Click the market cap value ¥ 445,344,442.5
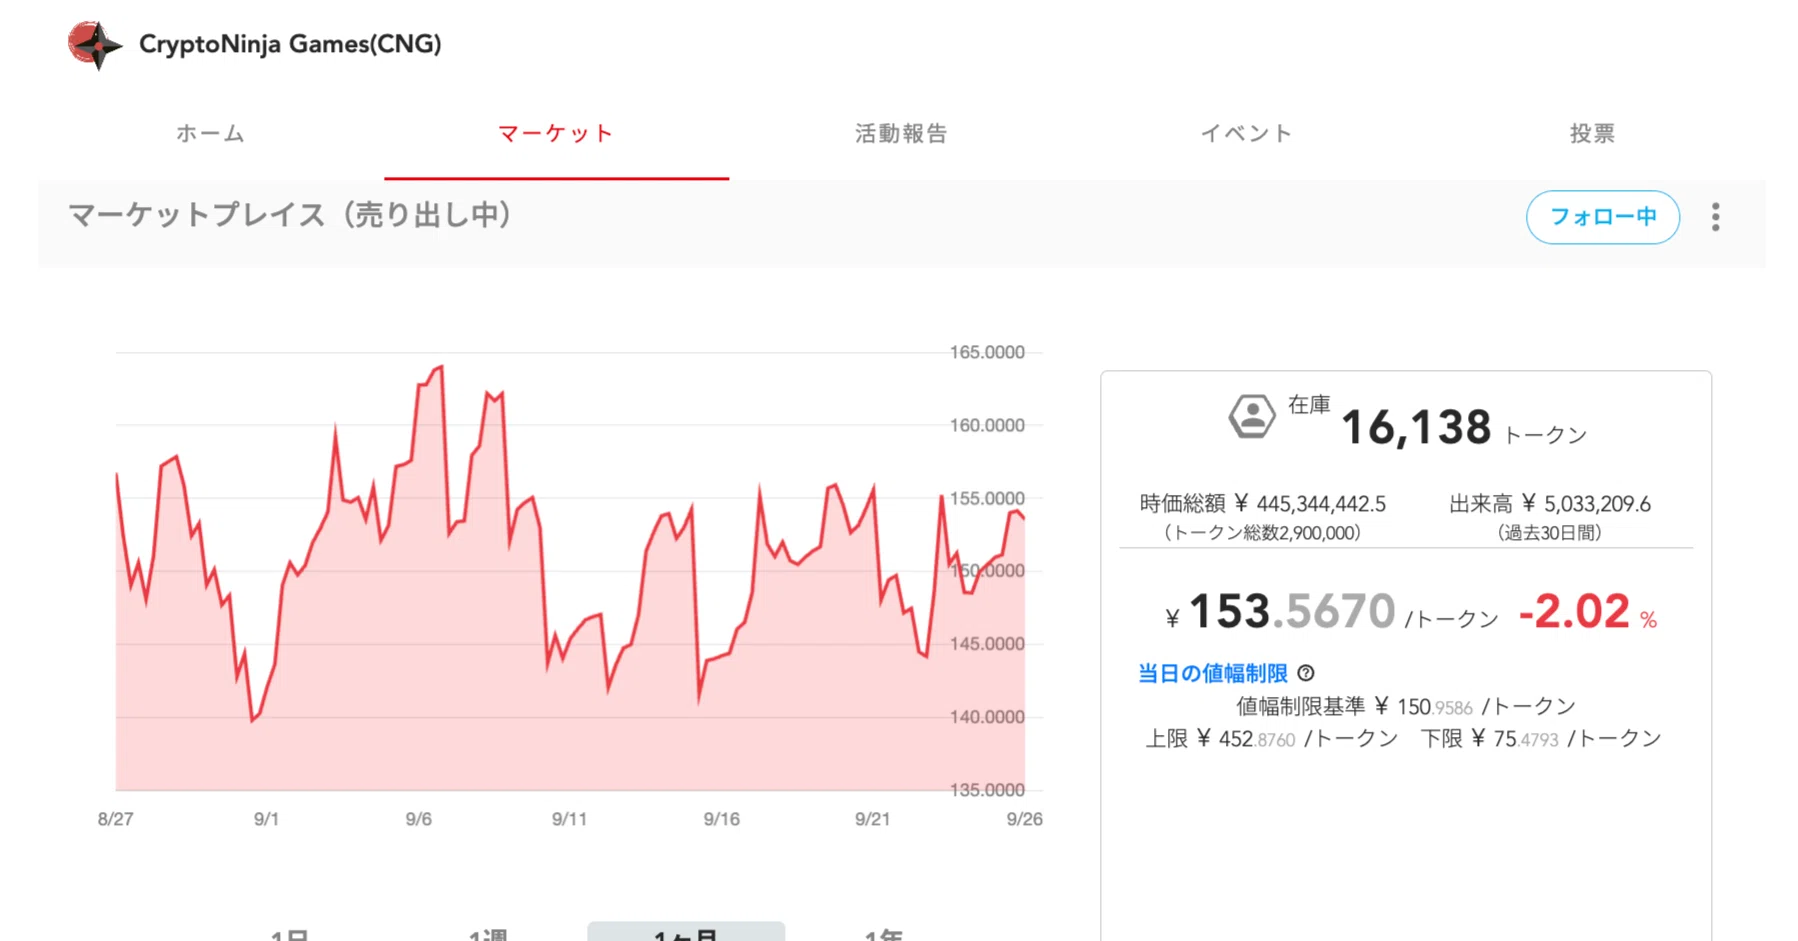The image size is (1798, 941). coord(1309,504)
